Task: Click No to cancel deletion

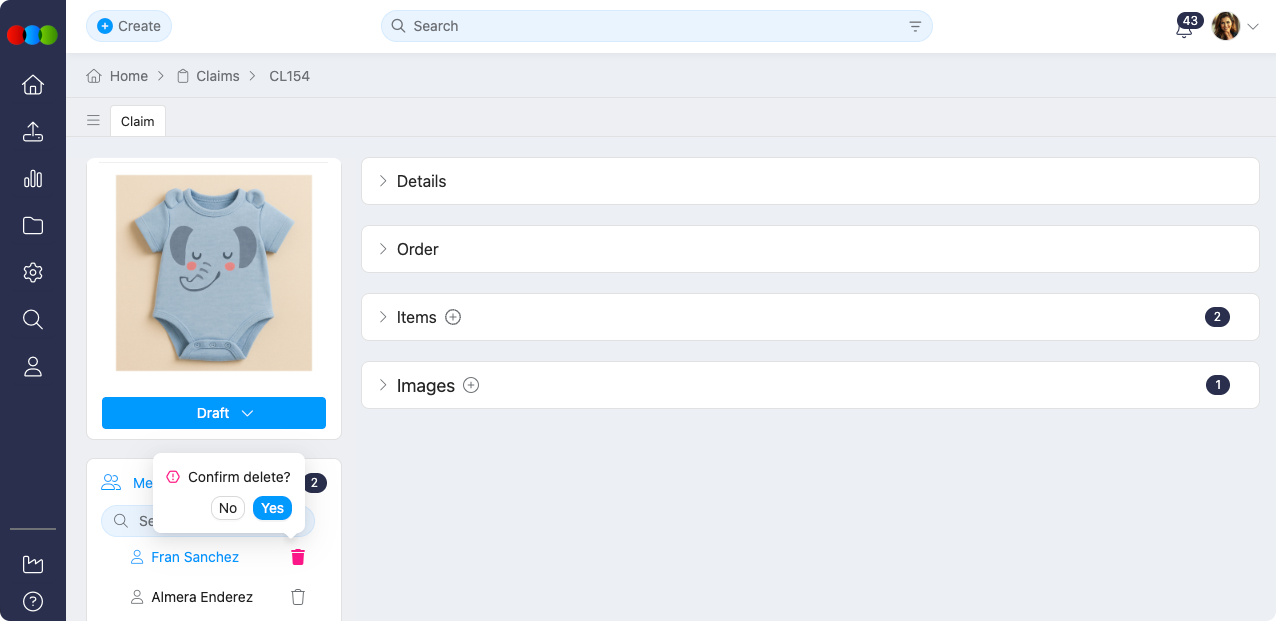Action: pyautogui.click(x=228, y=508)
